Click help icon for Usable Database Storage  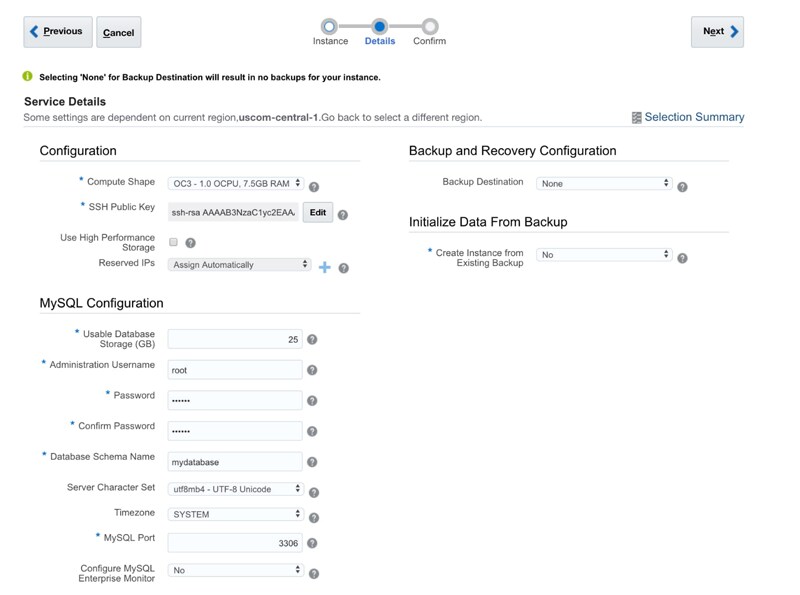(x=312, y=340)
